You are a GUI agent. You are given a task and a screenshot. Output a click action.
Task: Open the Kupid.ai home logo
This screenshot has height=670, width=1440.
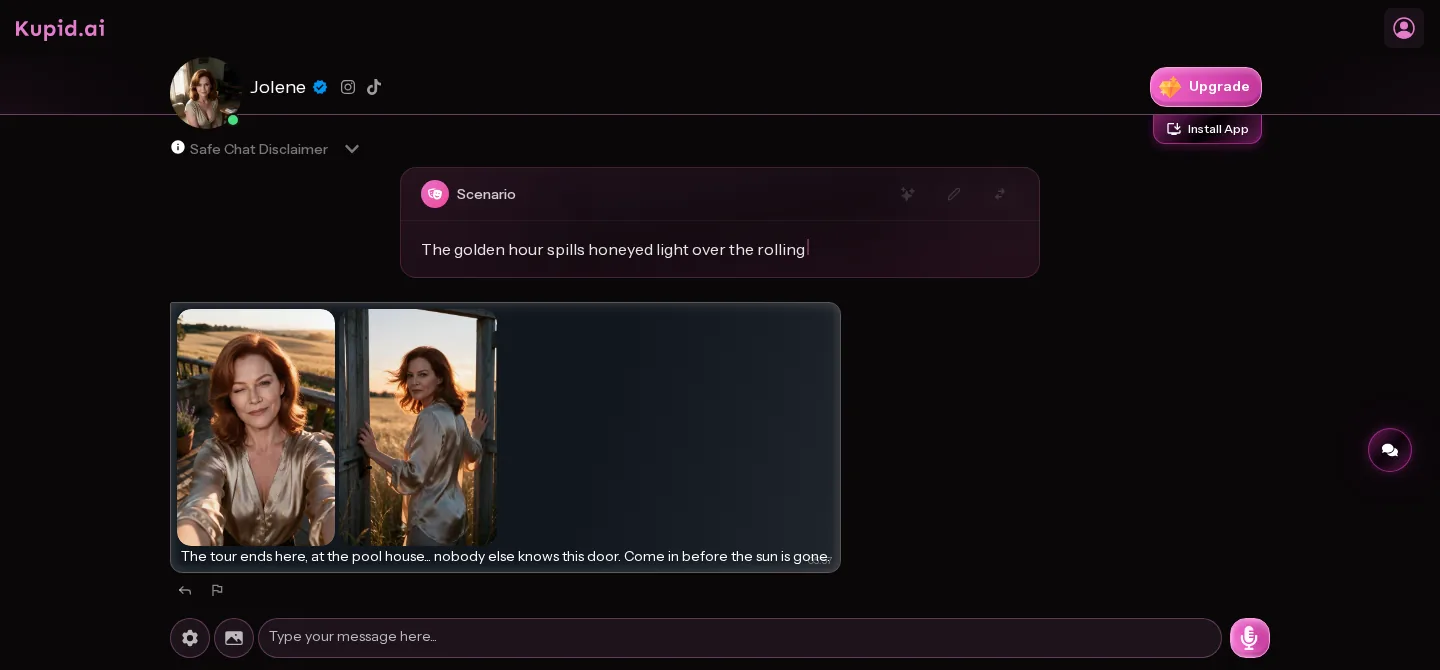[x=60, y=29]
